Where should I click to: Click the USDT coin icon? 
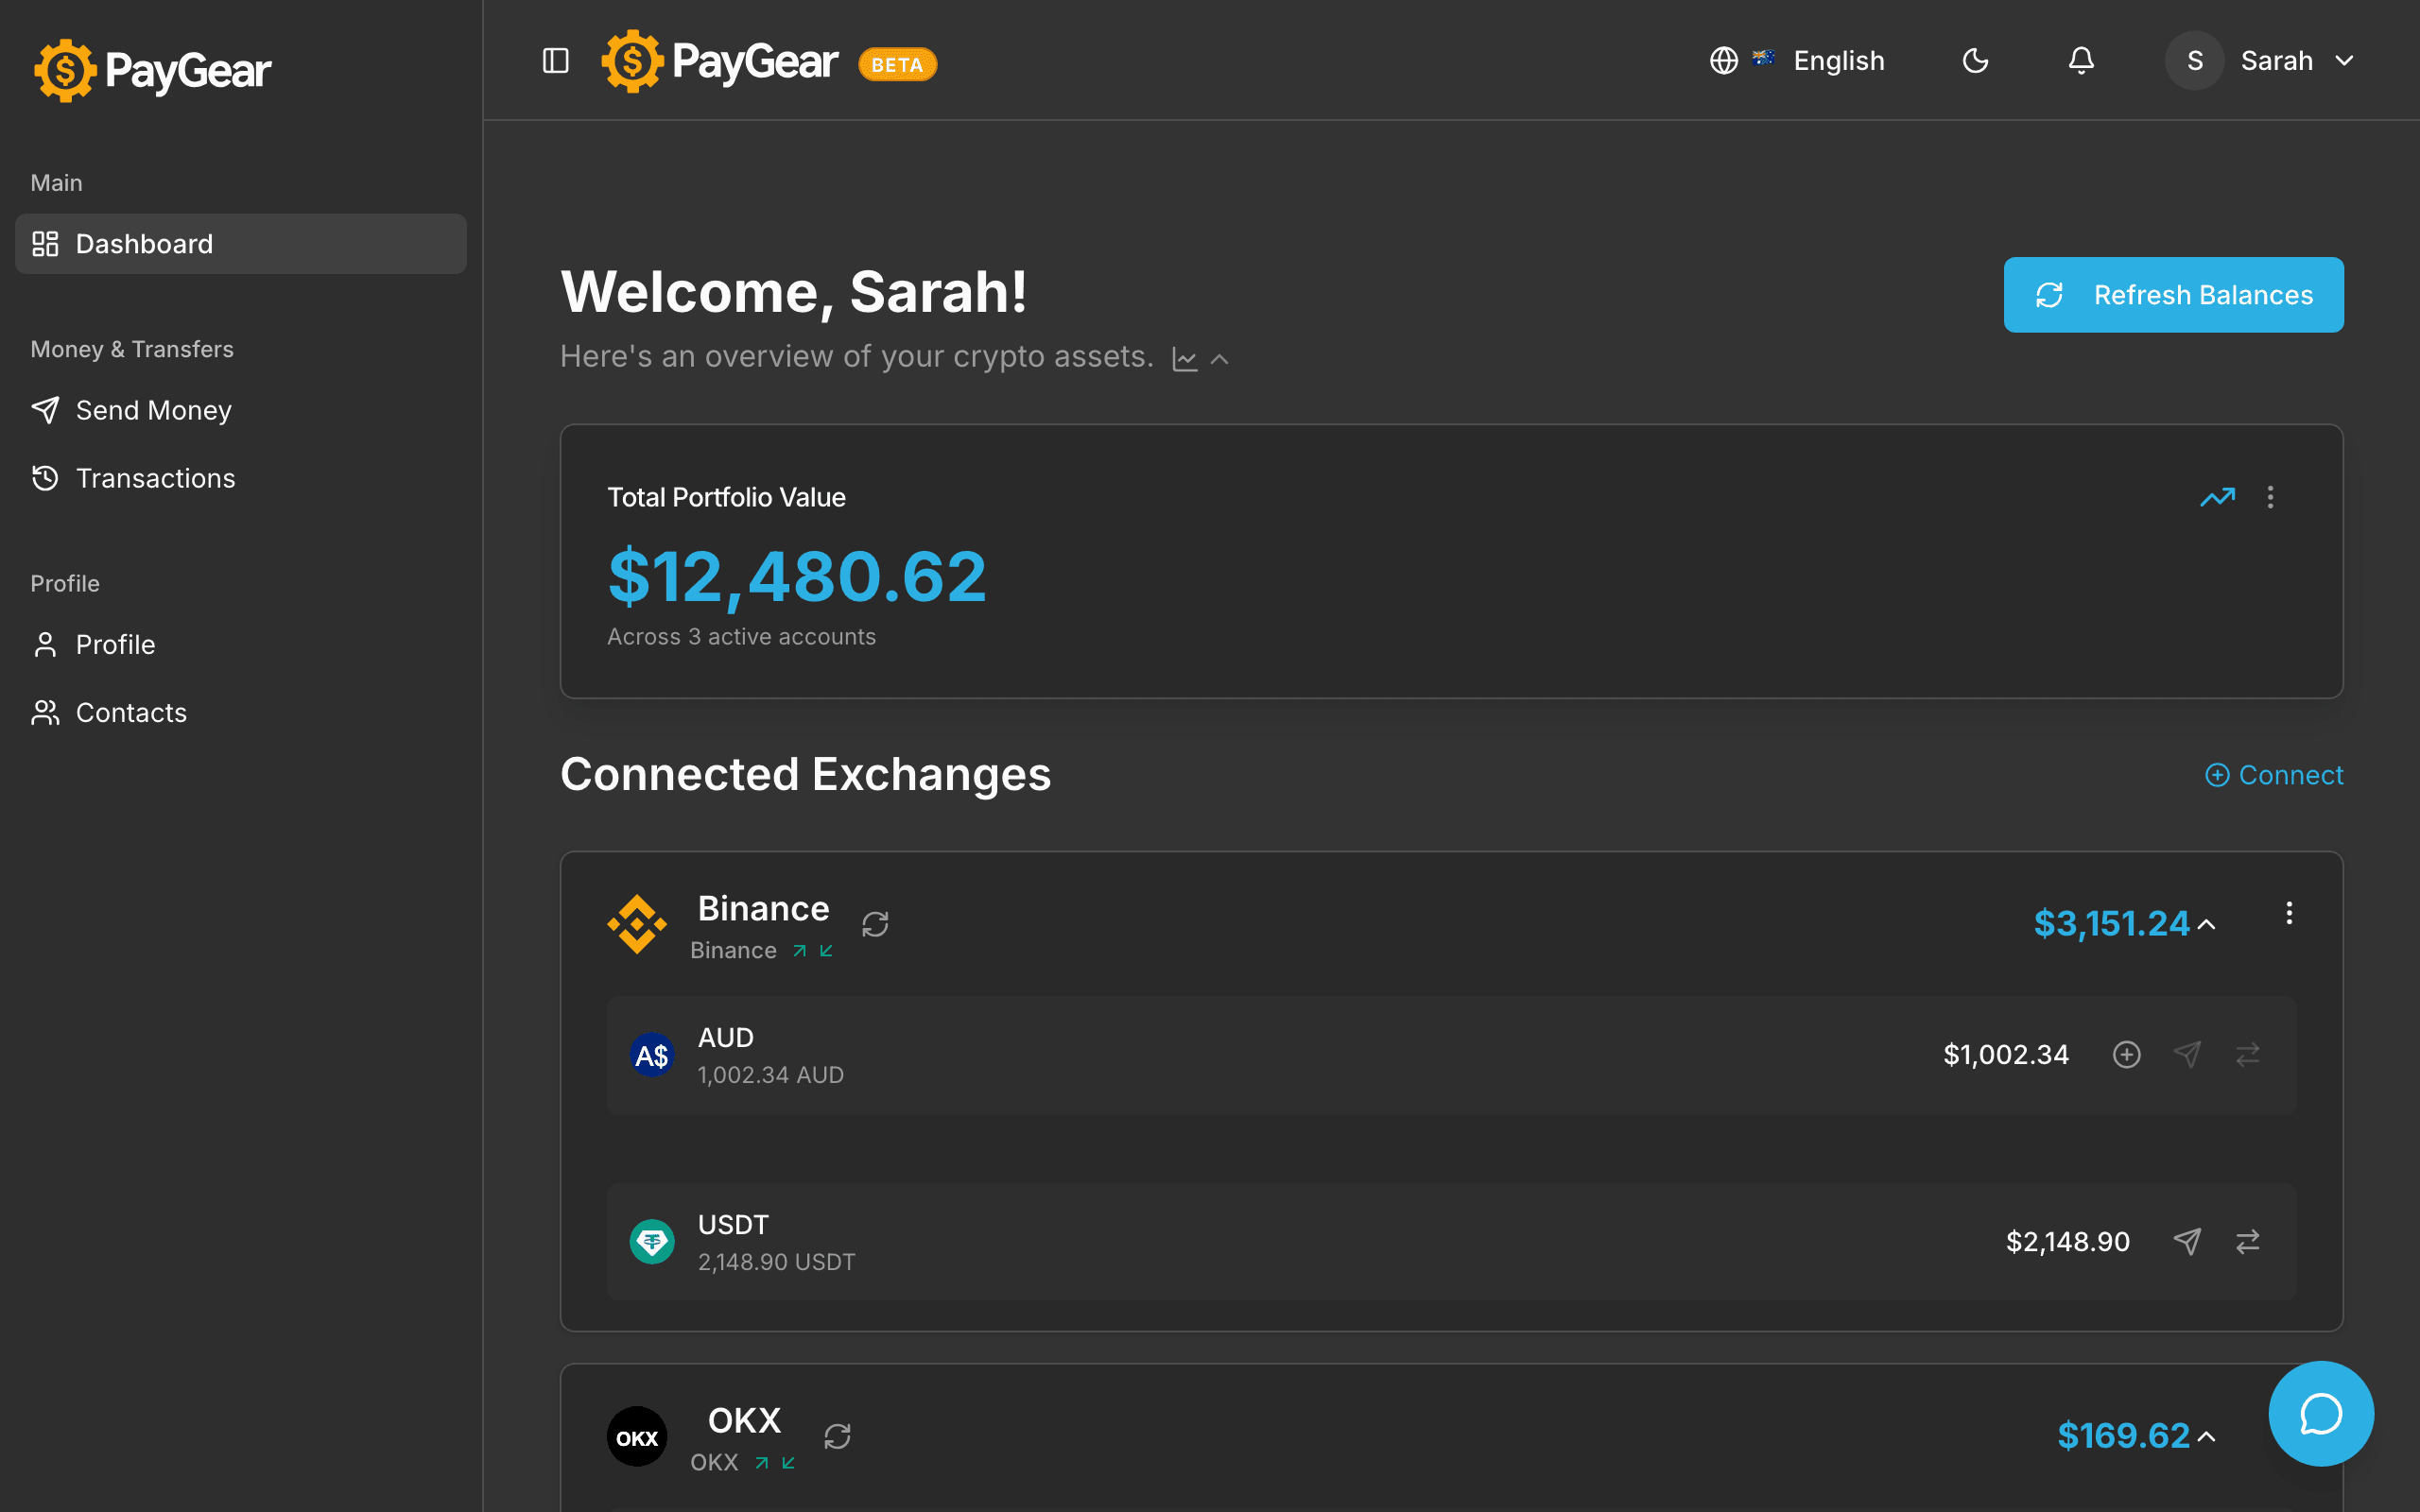[652, 1241]
